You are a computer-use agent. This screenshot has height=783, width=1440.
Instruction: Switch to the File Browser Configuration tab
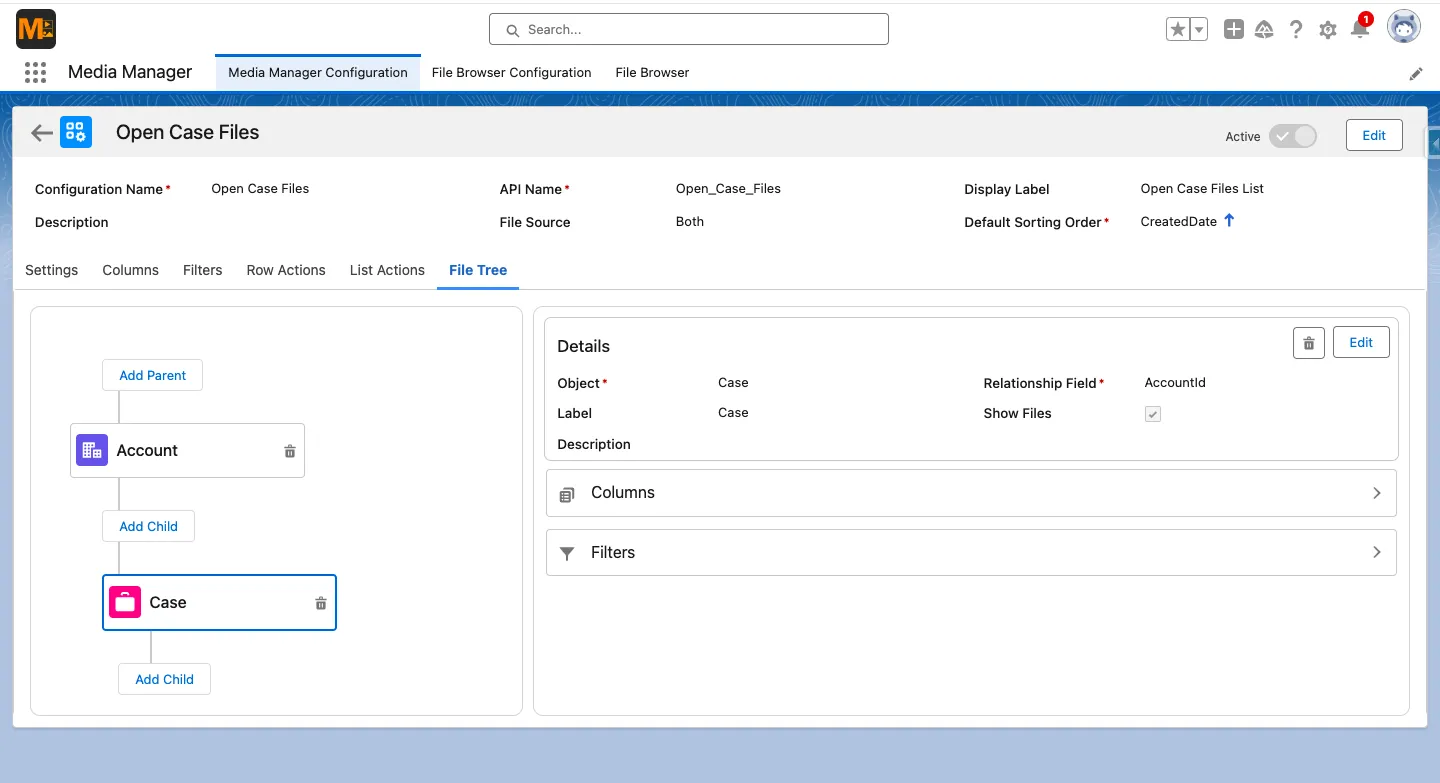point(511,72)
